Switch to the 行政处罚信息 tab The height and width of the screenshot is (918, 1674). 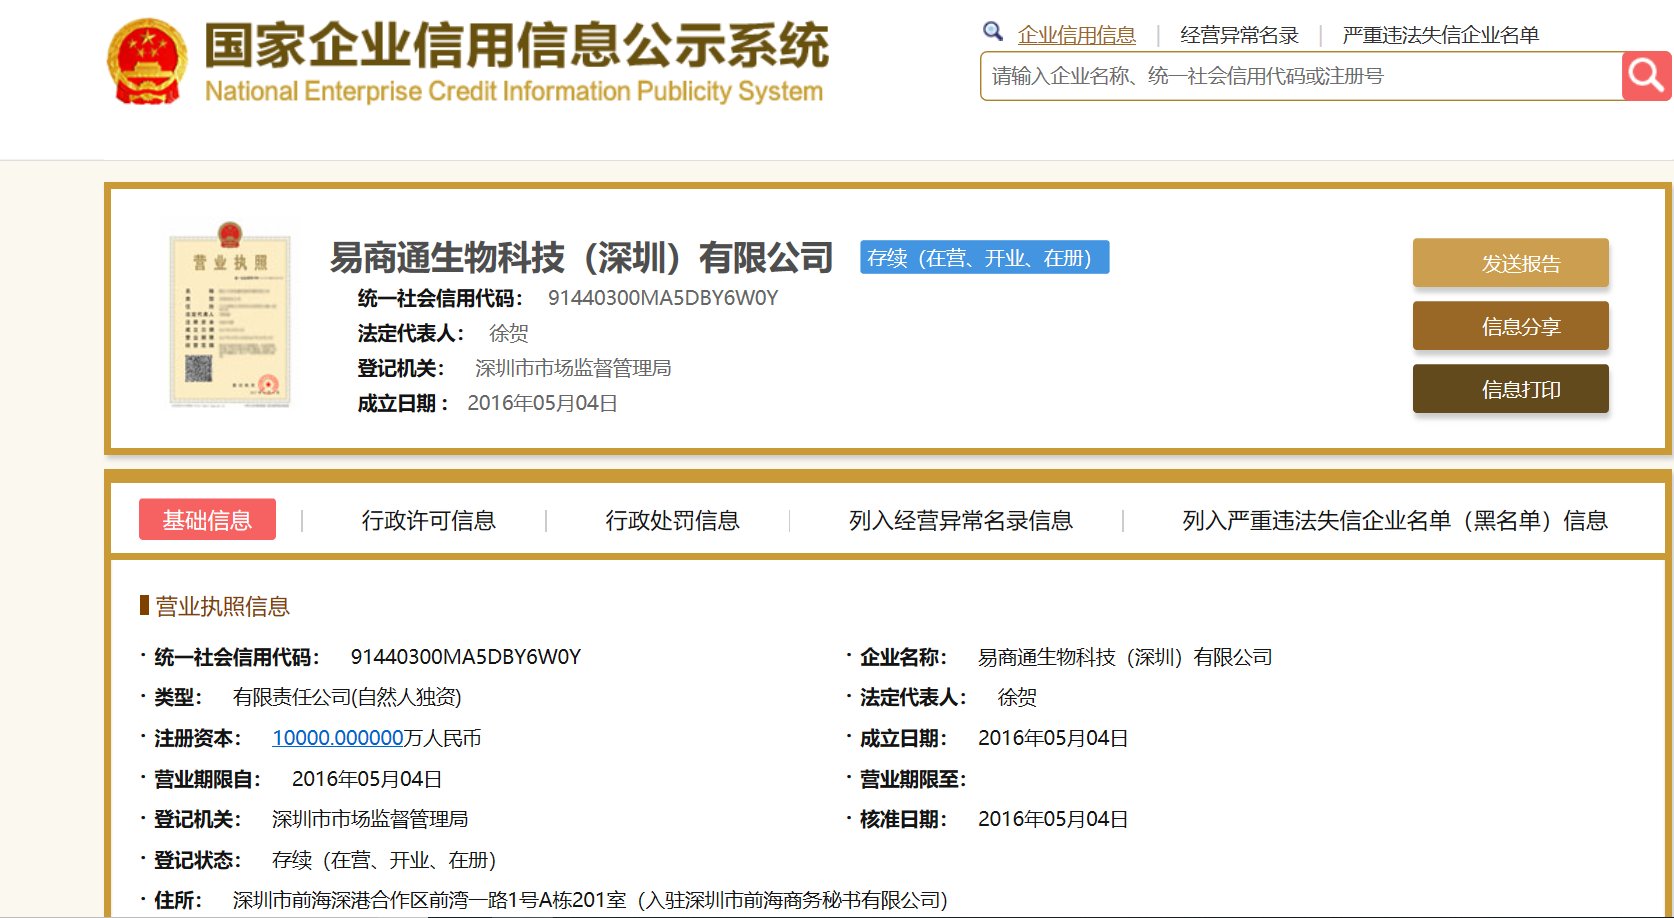674,520
